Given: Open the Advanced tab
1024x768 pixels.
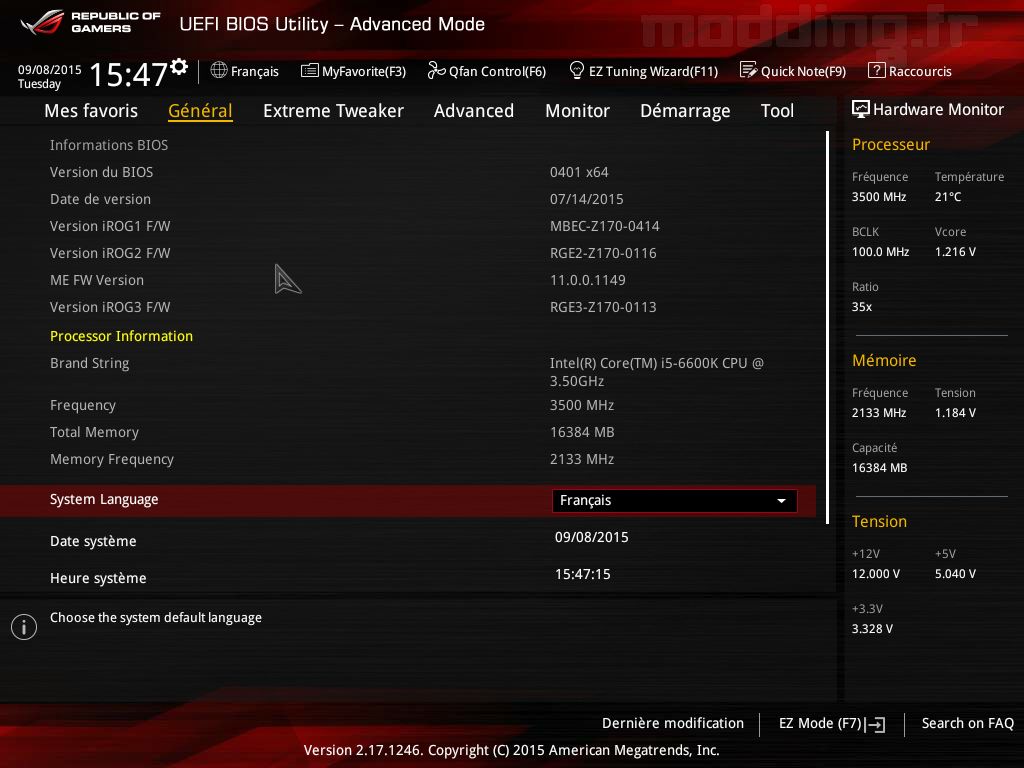Looking at the screenshot, I should click(473, 111).
